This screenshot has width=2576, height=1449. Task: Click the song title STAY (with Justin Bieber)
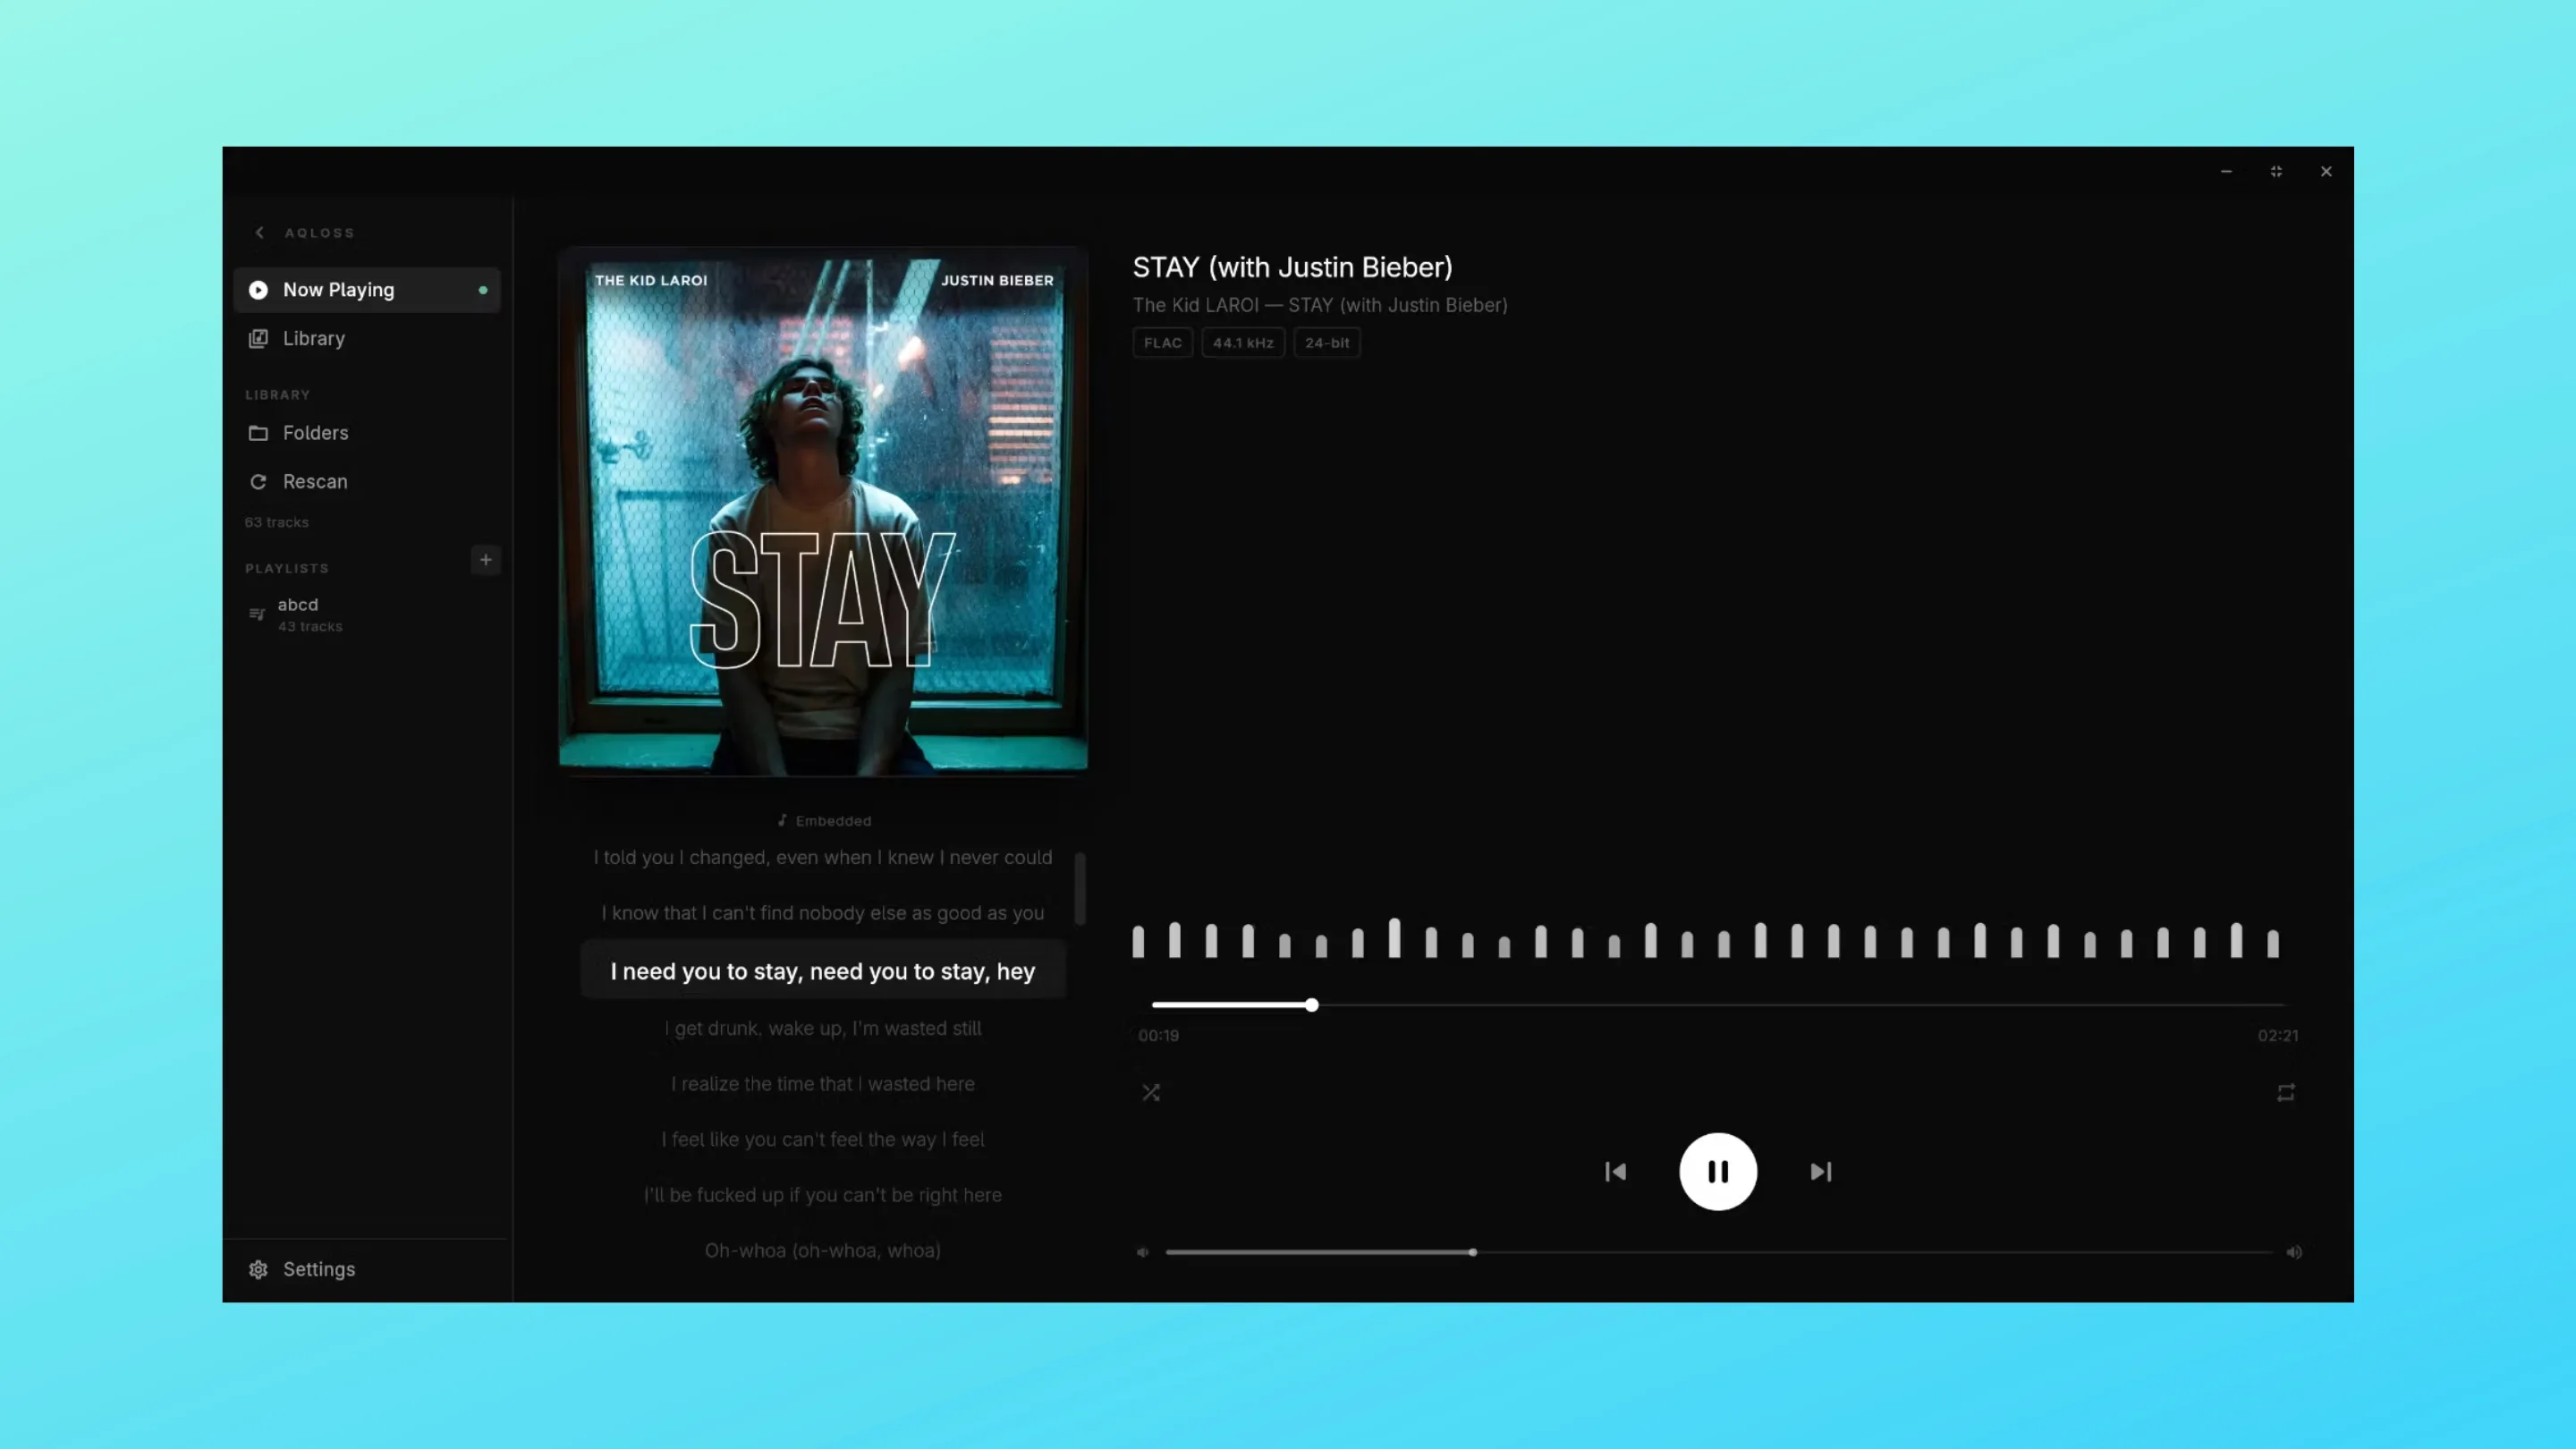(1292, 267)
